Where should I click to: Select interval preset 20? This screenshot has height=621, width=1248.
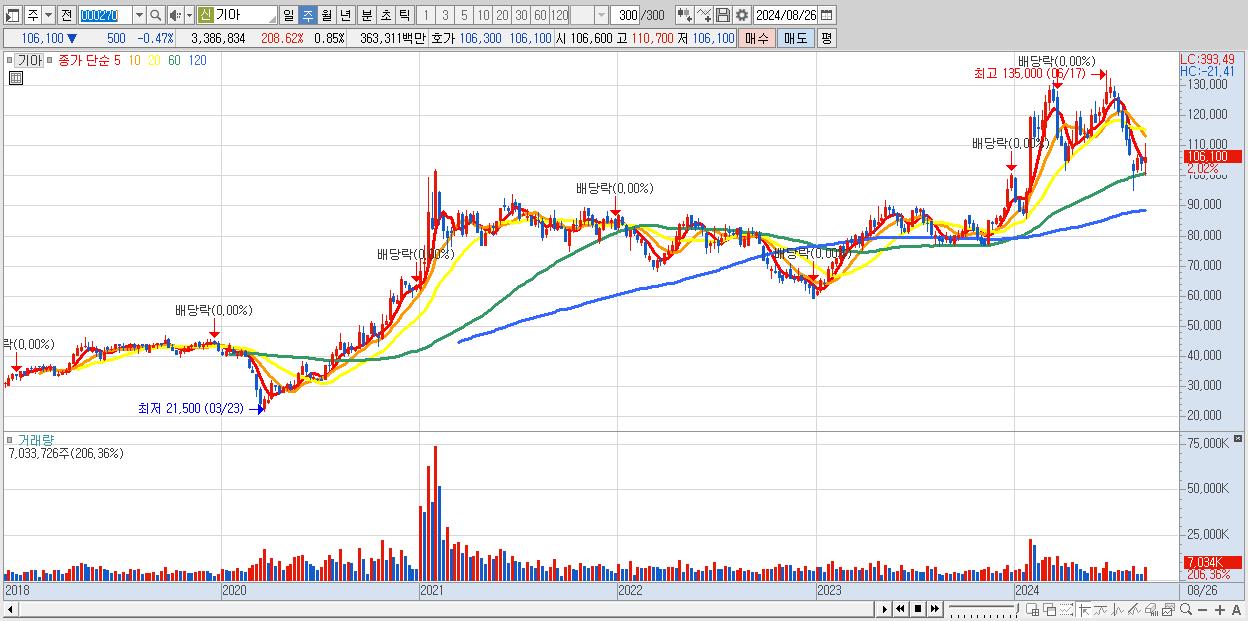[502, 15]
